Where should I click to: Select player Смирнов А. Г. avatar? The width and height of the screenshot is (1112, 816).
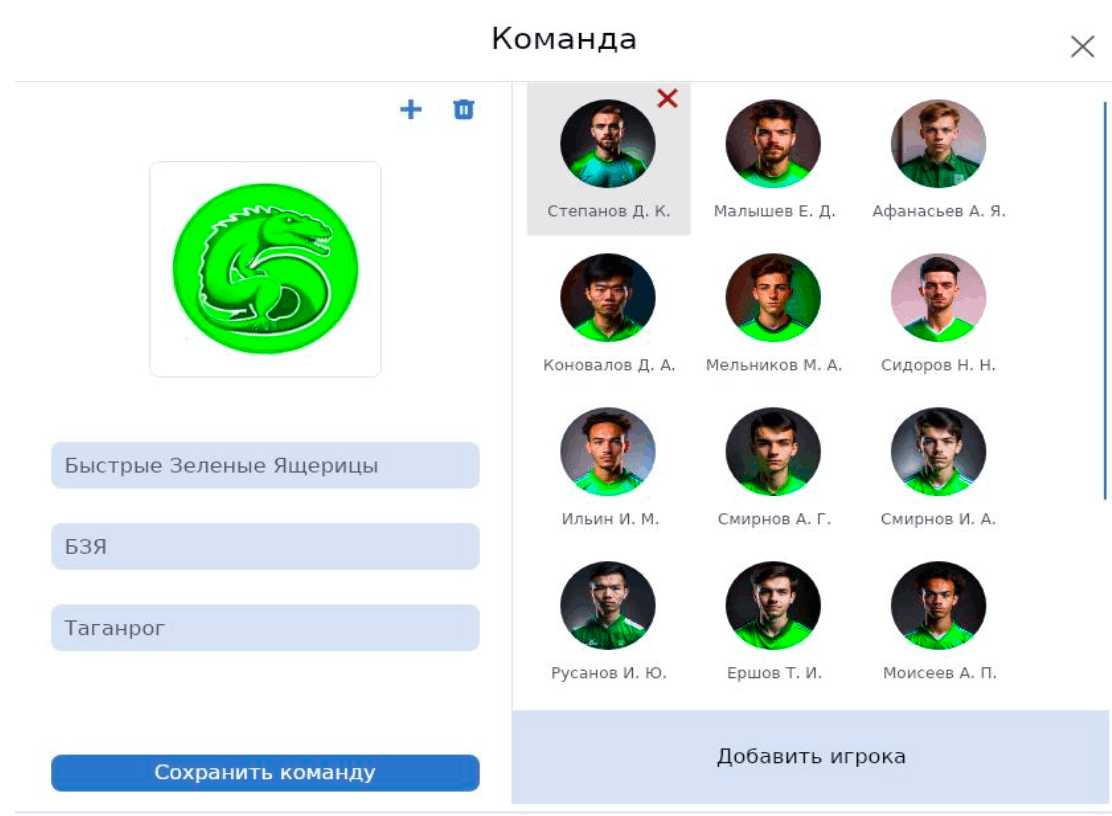click(x=773, y=452)
